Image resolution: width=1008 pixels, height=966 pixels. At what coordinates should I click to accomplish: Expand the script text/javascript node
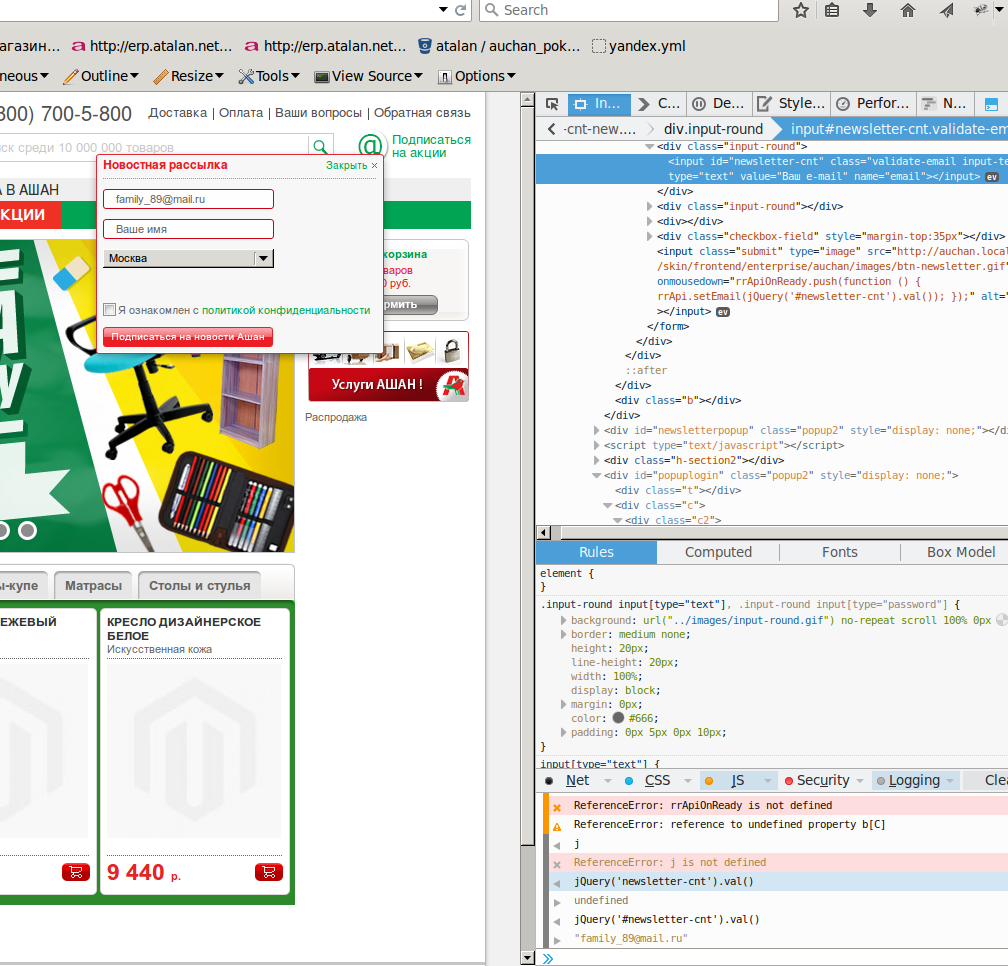click(x=597, y=445)
